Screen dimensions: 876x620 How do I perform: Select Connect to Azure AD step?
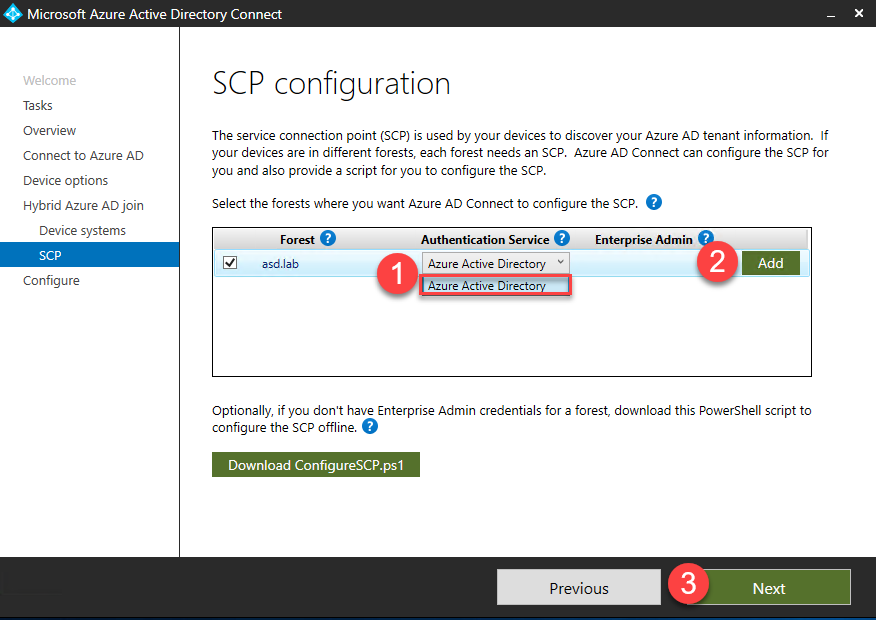[83, 156]
